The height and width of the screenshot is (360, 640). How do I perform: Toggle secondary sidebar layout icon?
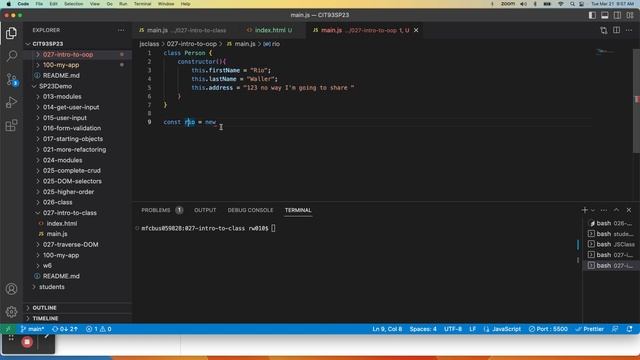pos(618,15)
